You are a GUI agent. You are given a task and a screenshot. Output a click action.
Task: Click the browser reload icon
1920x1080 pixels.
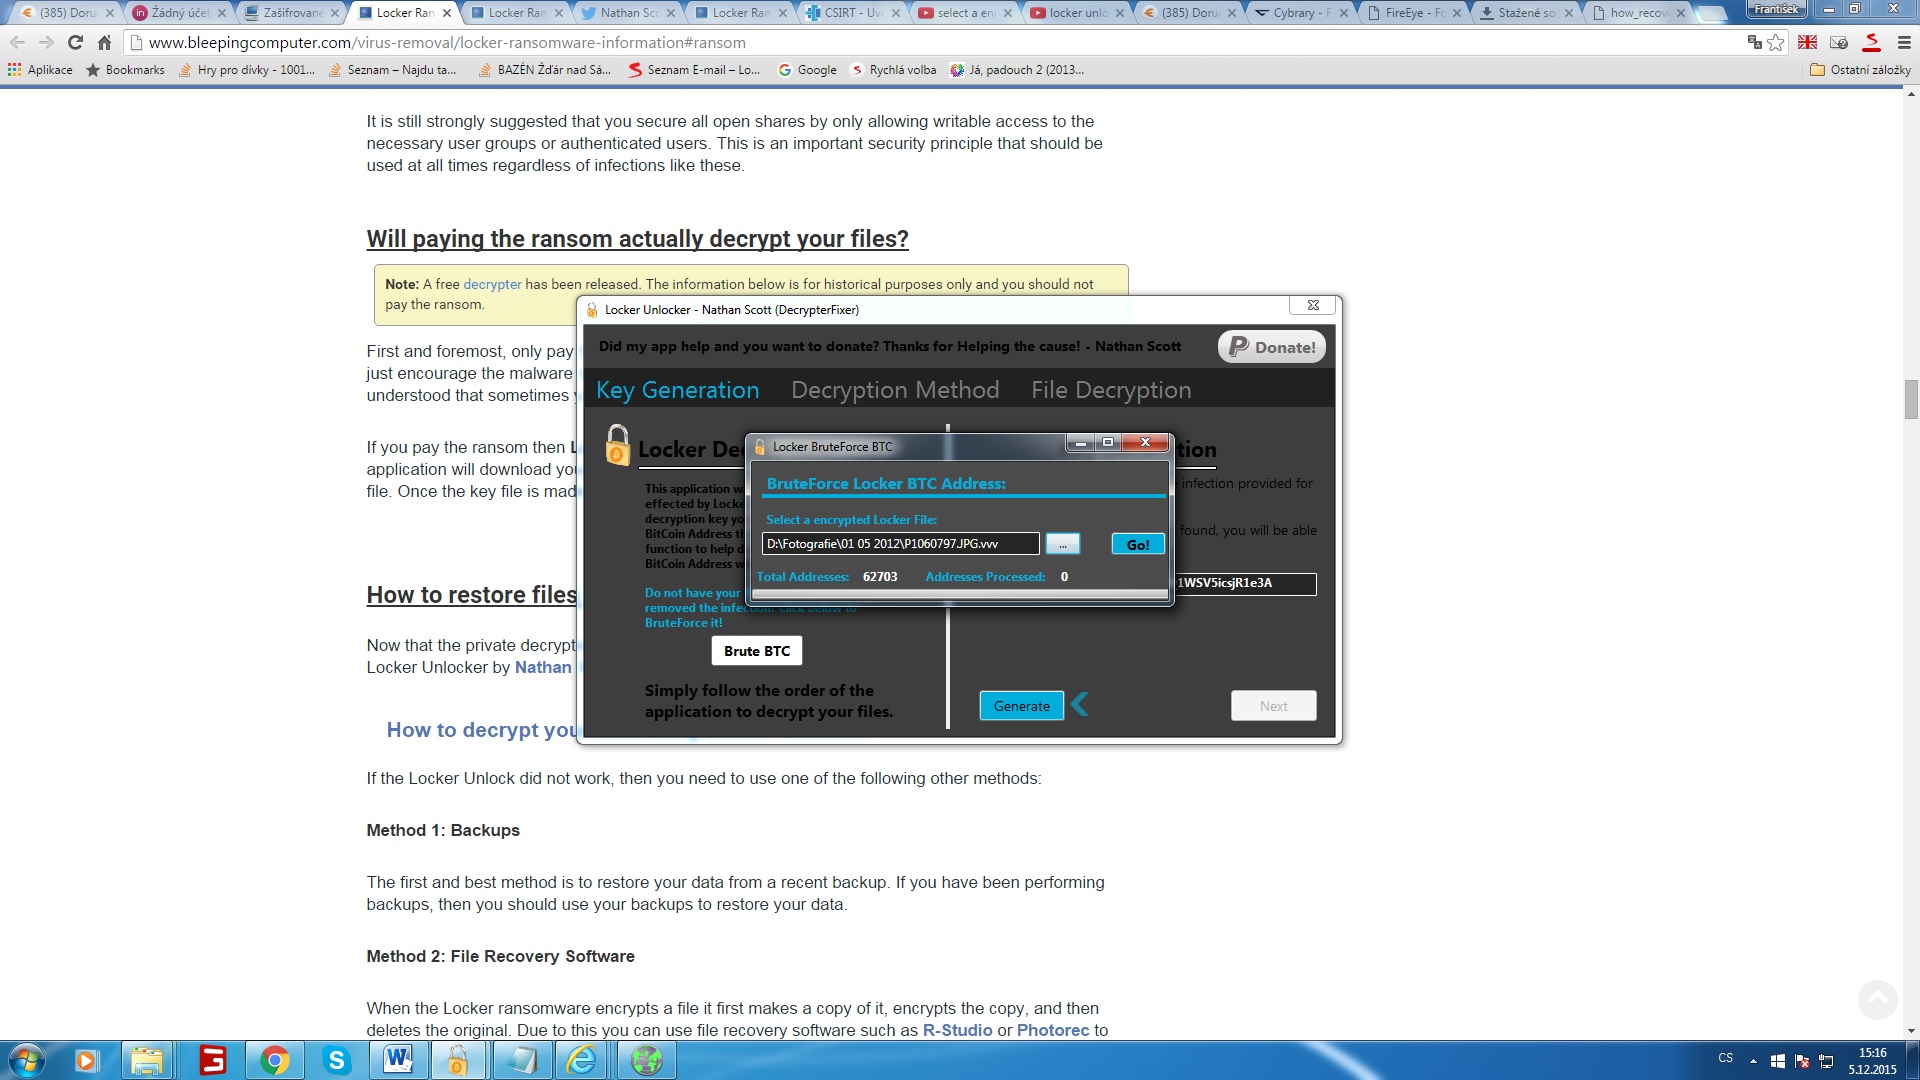click(x=75, y=42)
